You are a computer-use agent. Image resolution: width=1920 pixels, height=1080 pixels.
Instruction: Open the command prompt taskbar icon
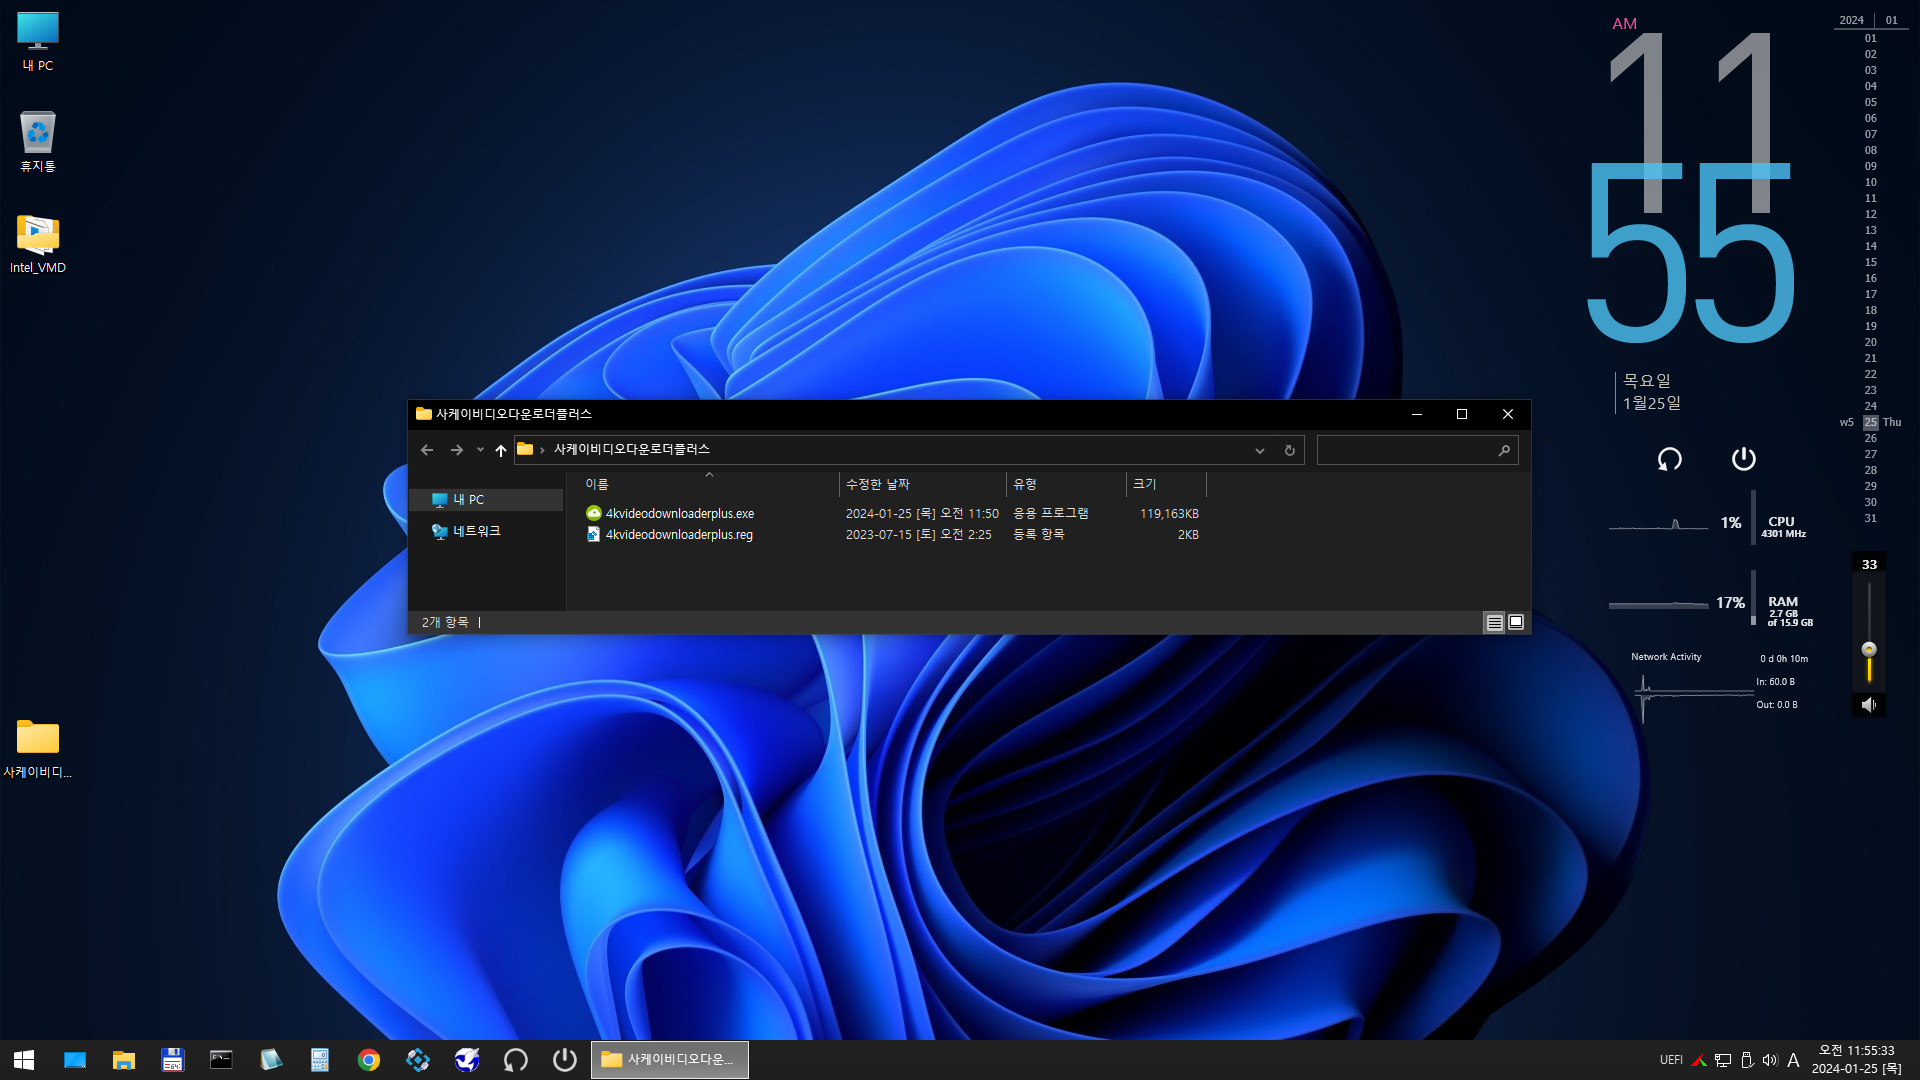pos(221,1060)
